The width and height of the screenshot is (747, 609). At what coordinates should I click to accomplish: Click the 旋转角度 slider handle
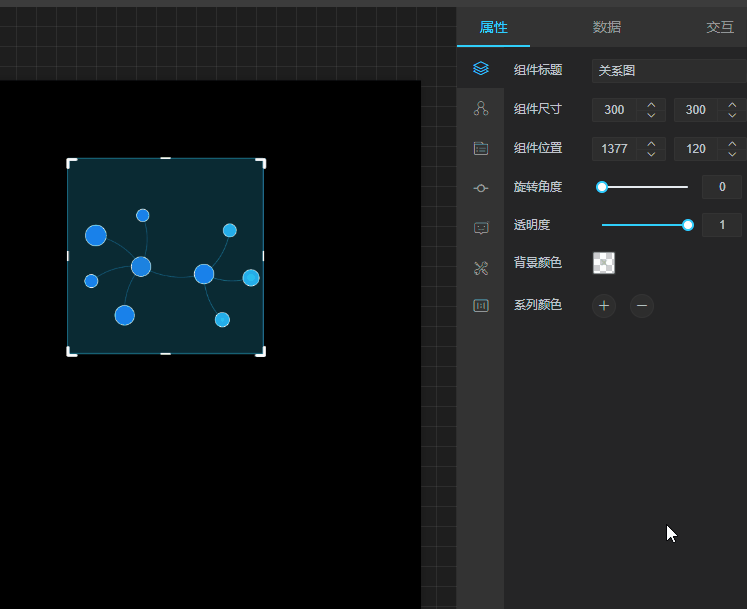(602, 187)
